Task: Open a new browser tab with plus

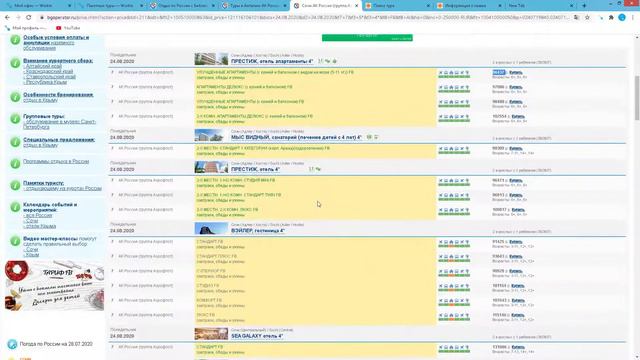Action: click(584, 6)
